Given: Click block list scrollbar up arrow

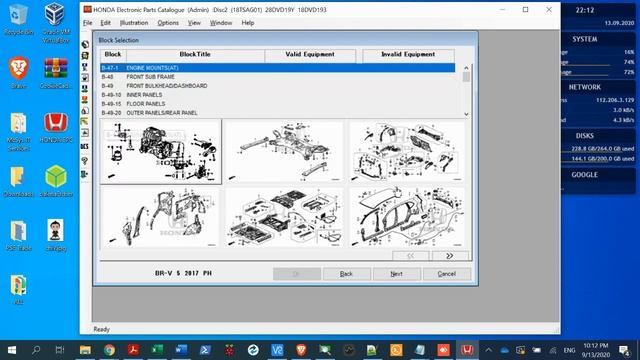Looking at the screenshot, I should (466, 68).
